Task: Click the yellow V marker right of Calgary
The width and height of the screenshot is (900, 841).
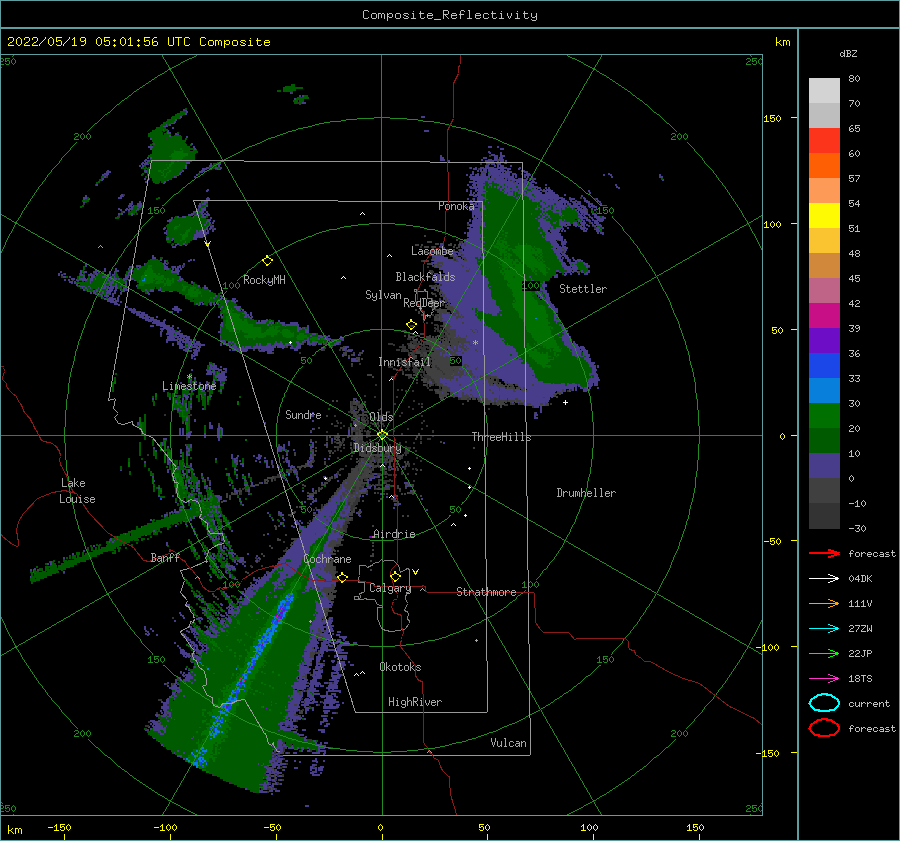Action: pos(415,572)
